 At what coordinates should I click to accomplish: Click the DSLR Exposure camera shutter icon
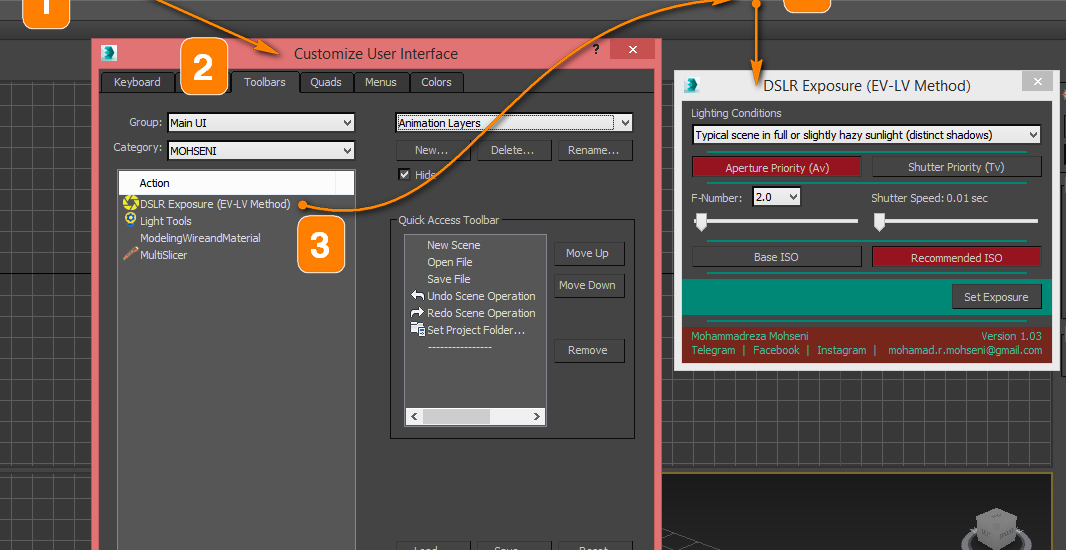click(x=130, y=204)
